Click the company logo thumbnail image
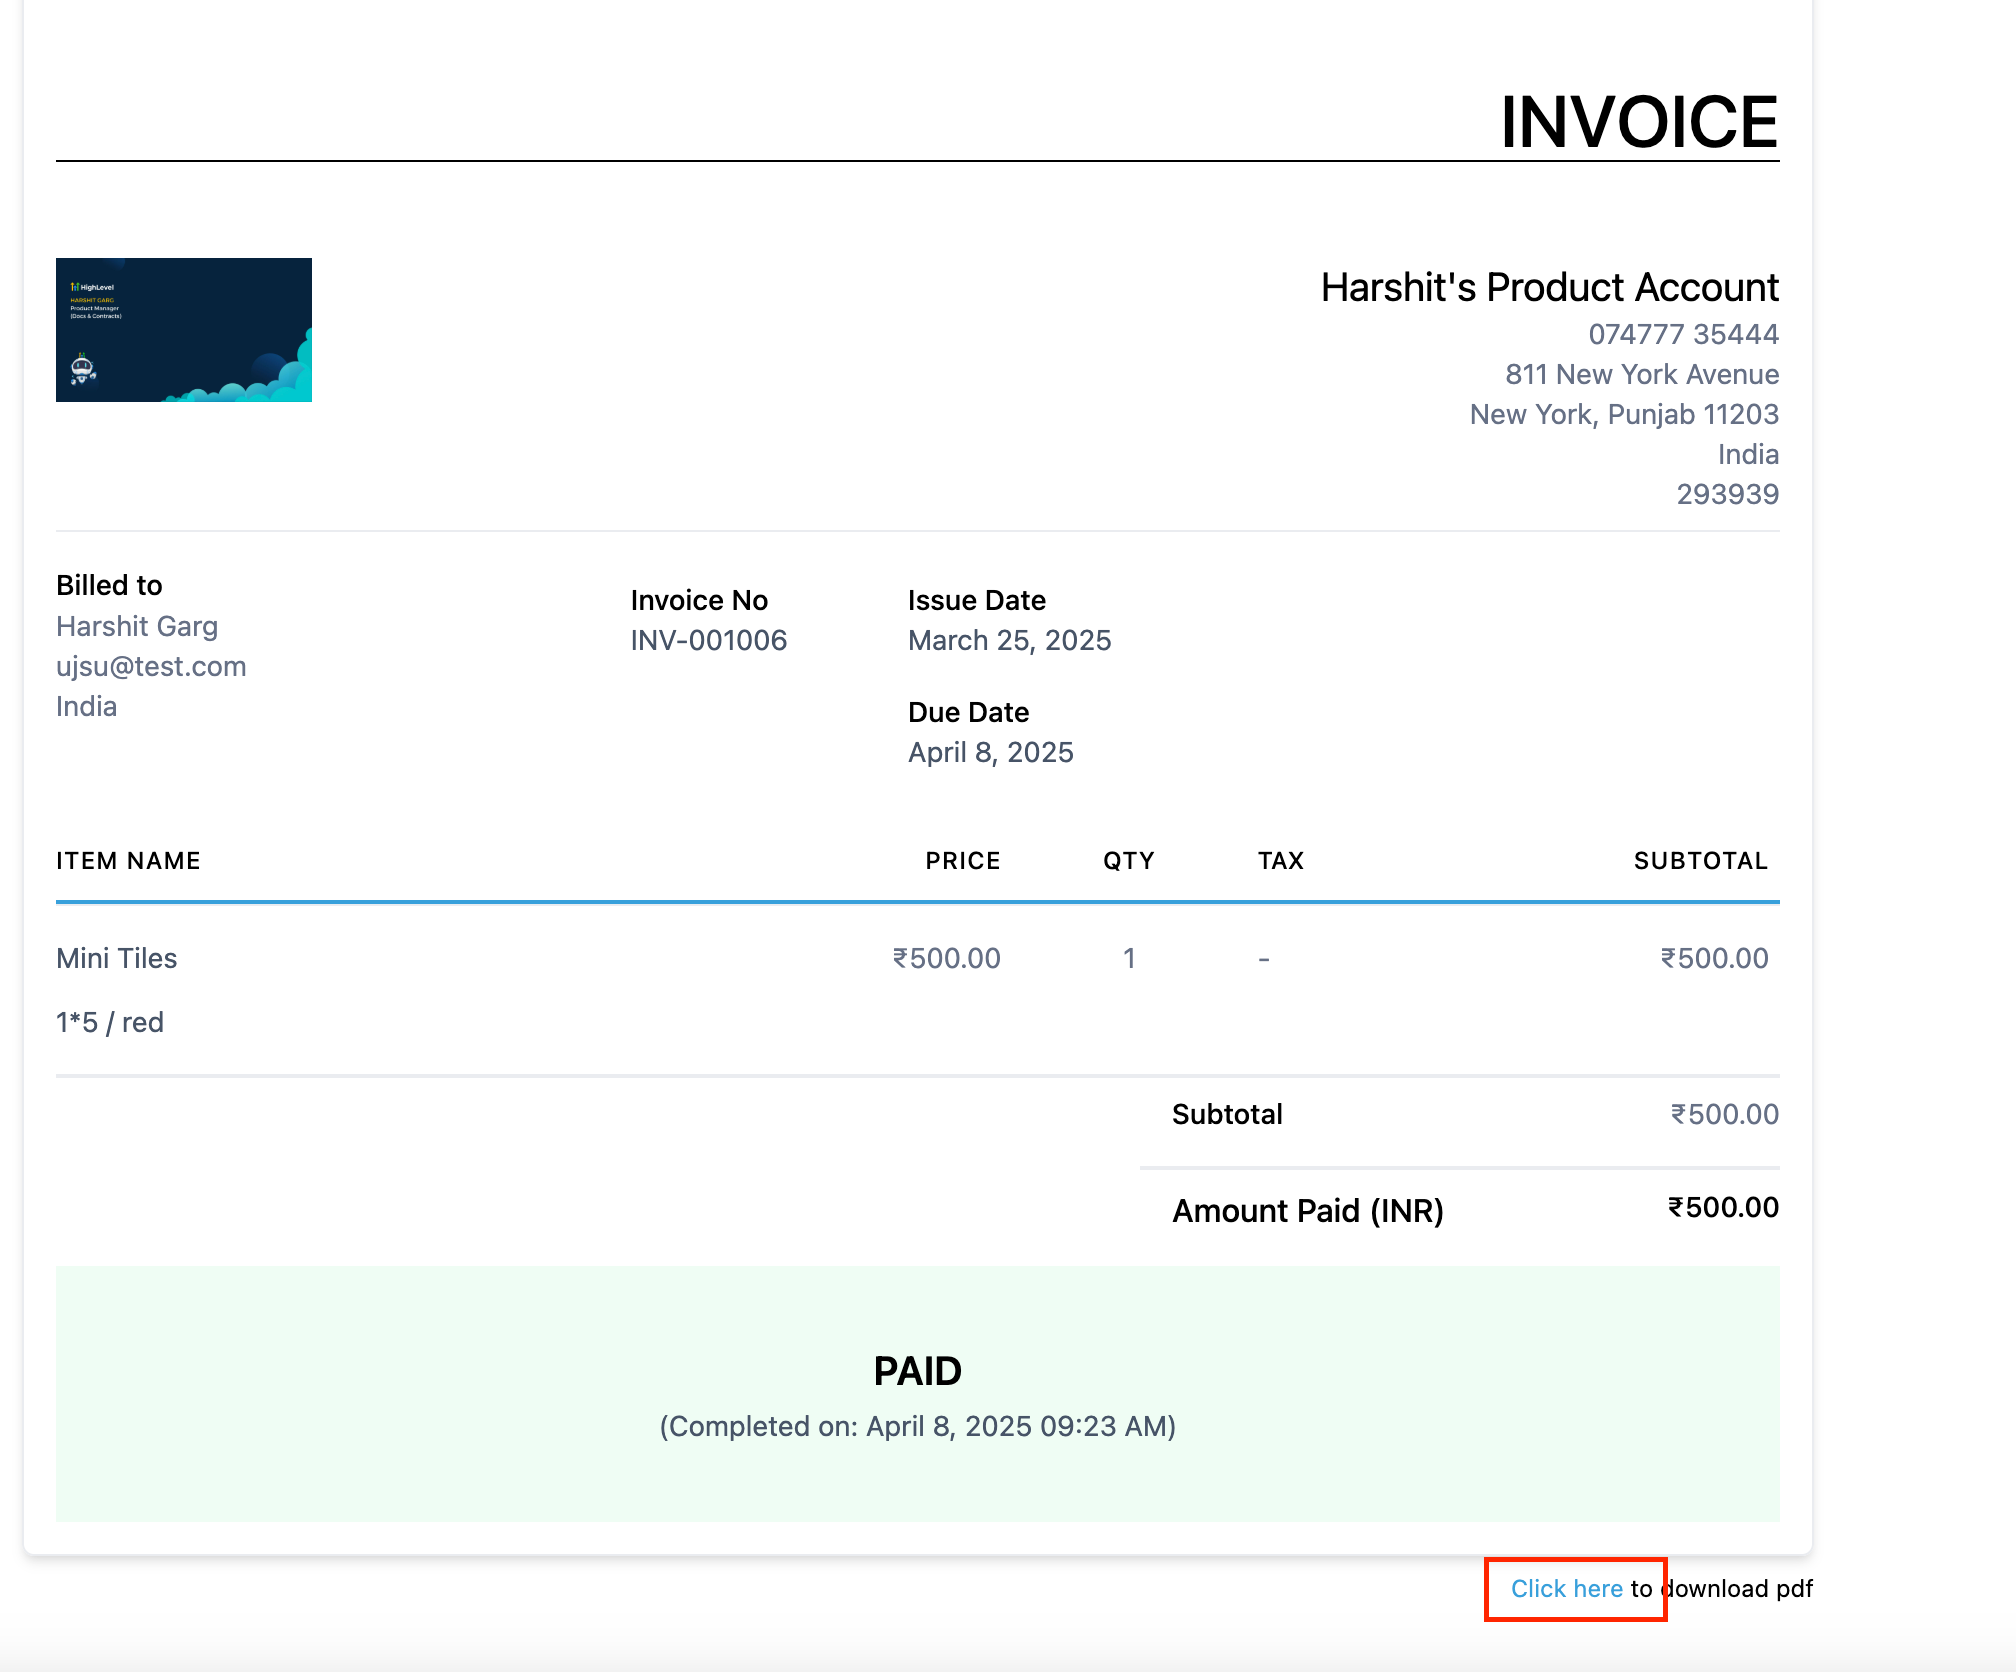 [x=184, y=330]
